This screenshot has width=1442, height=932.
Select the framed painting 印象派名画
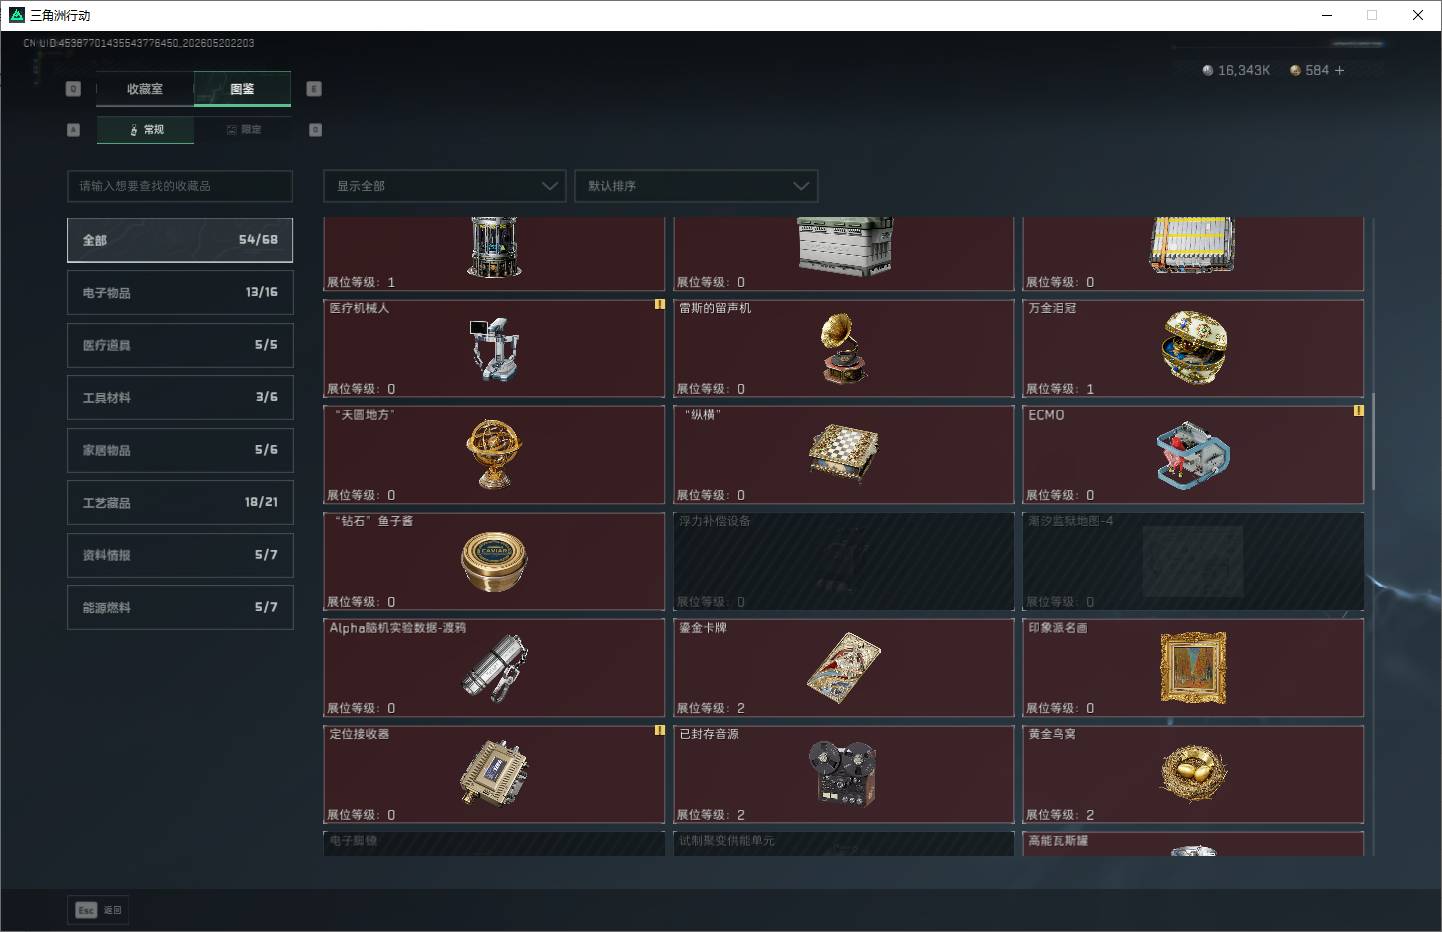[x=1193, y=667]
